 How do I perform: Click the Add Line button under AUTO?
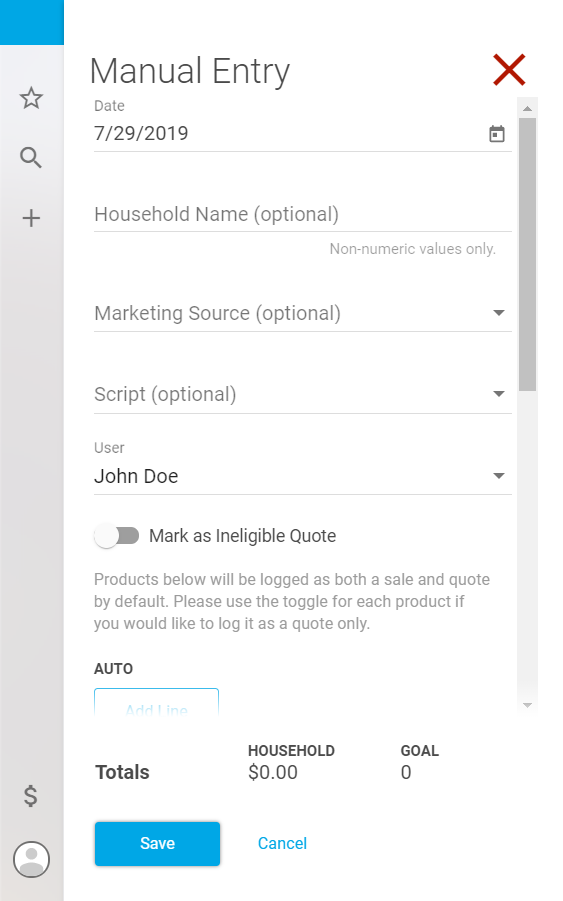[x=156, y=702]
